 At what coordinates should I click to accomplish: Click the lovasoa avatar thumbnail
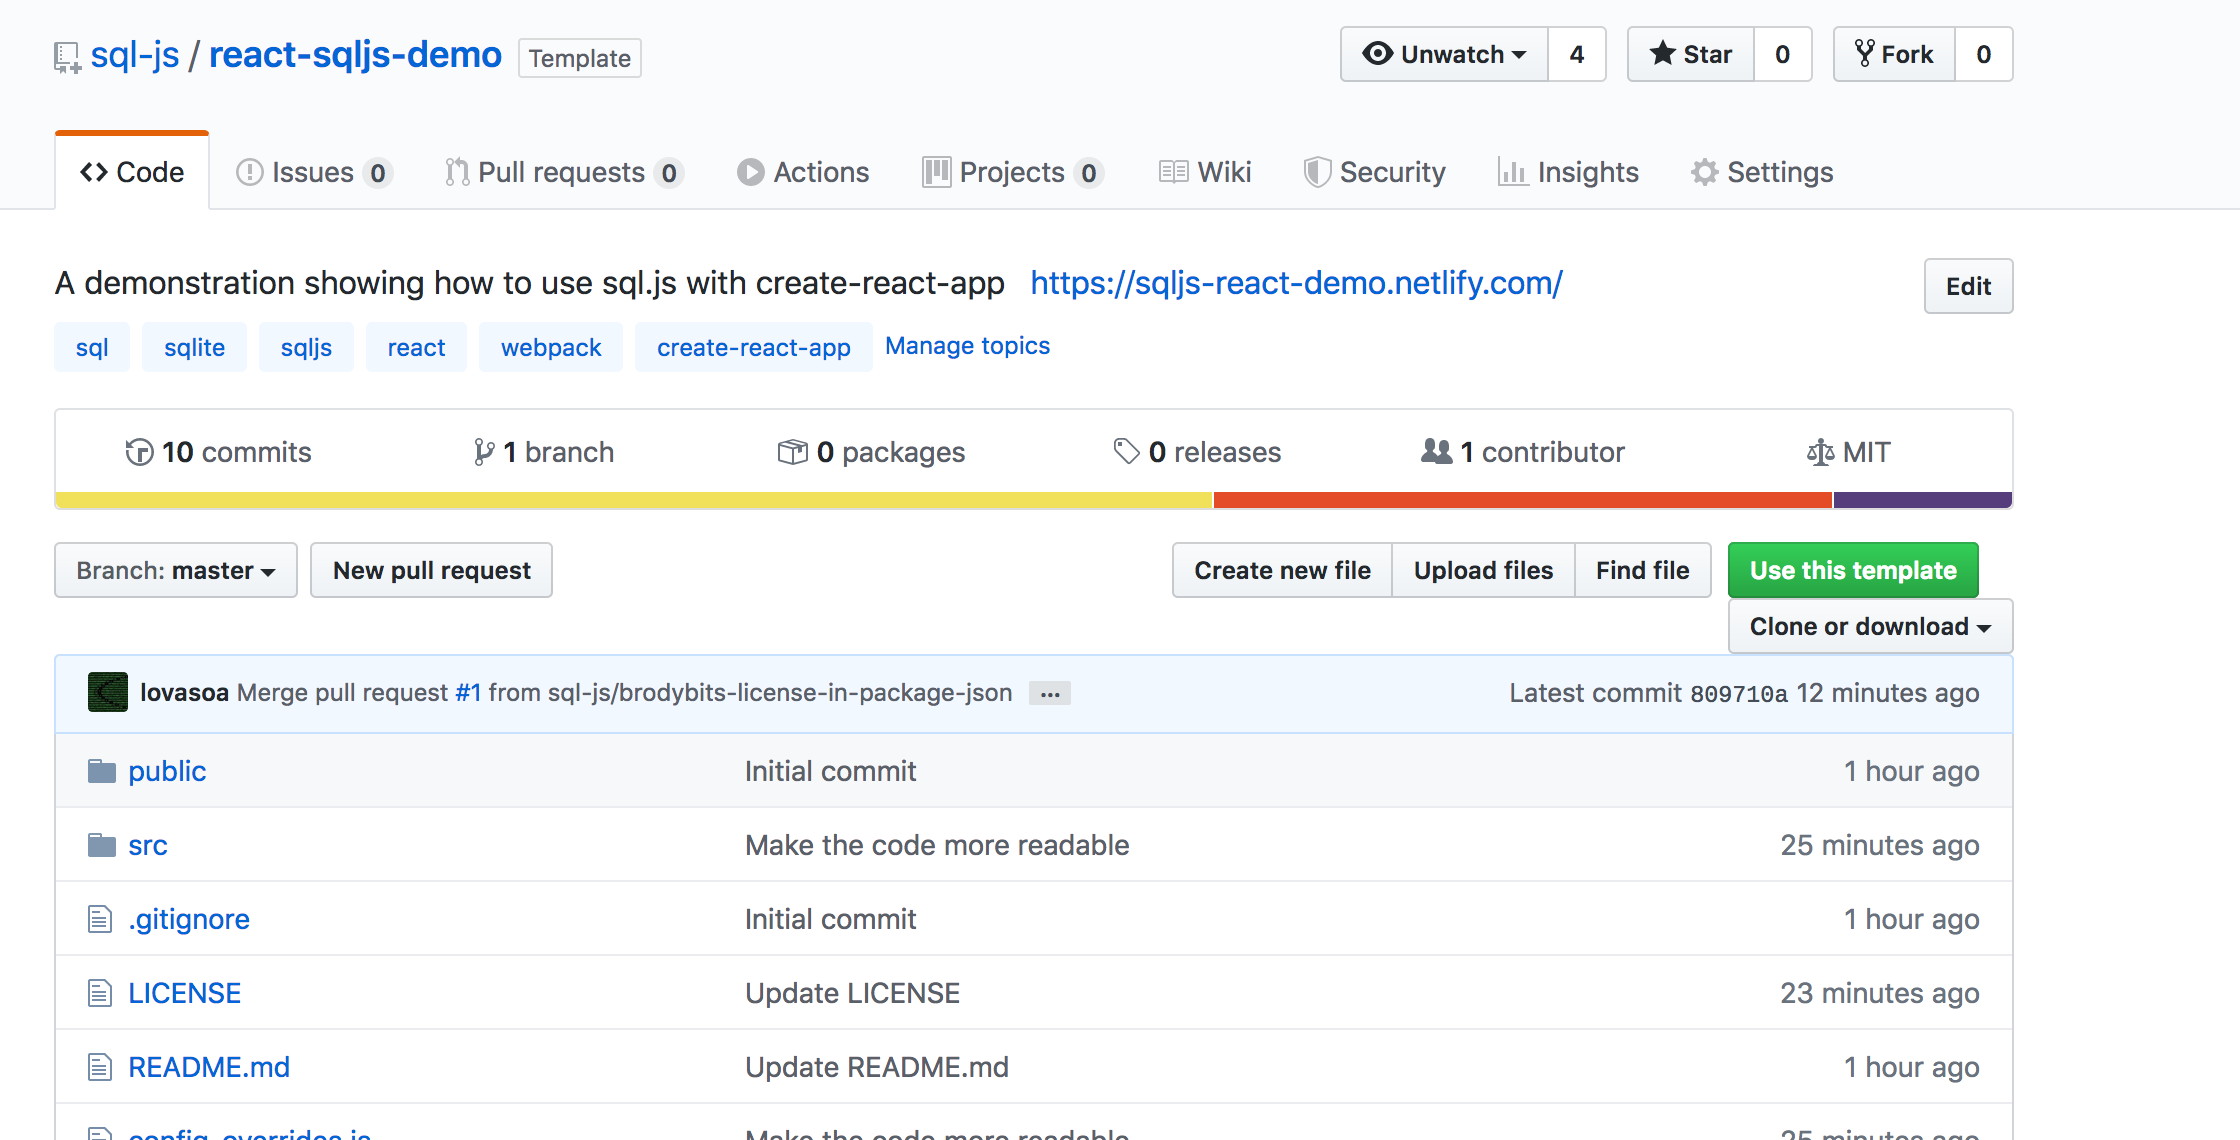[108, 692]
